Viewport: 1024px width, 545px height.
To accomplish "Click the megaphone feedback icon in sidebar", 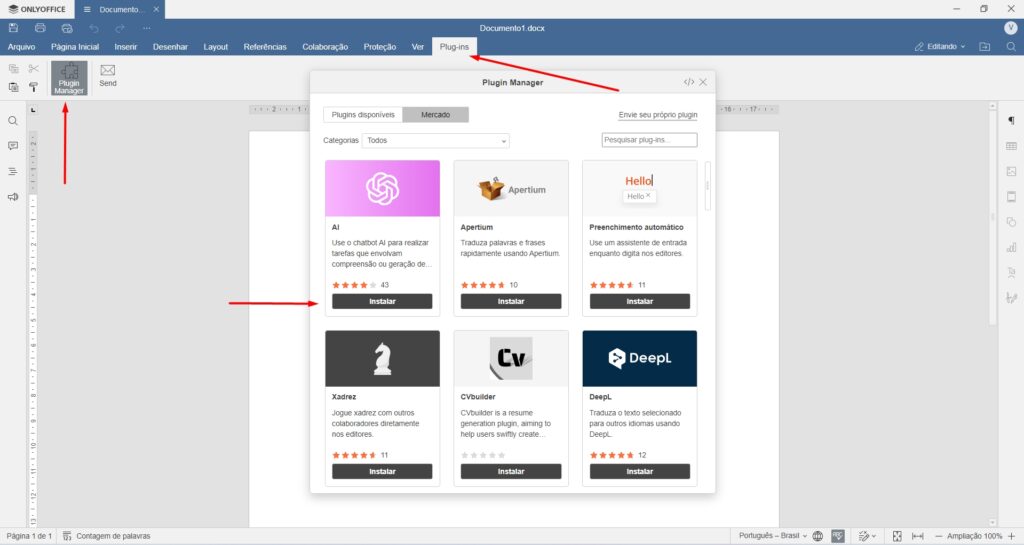I will tap(13, 197).
